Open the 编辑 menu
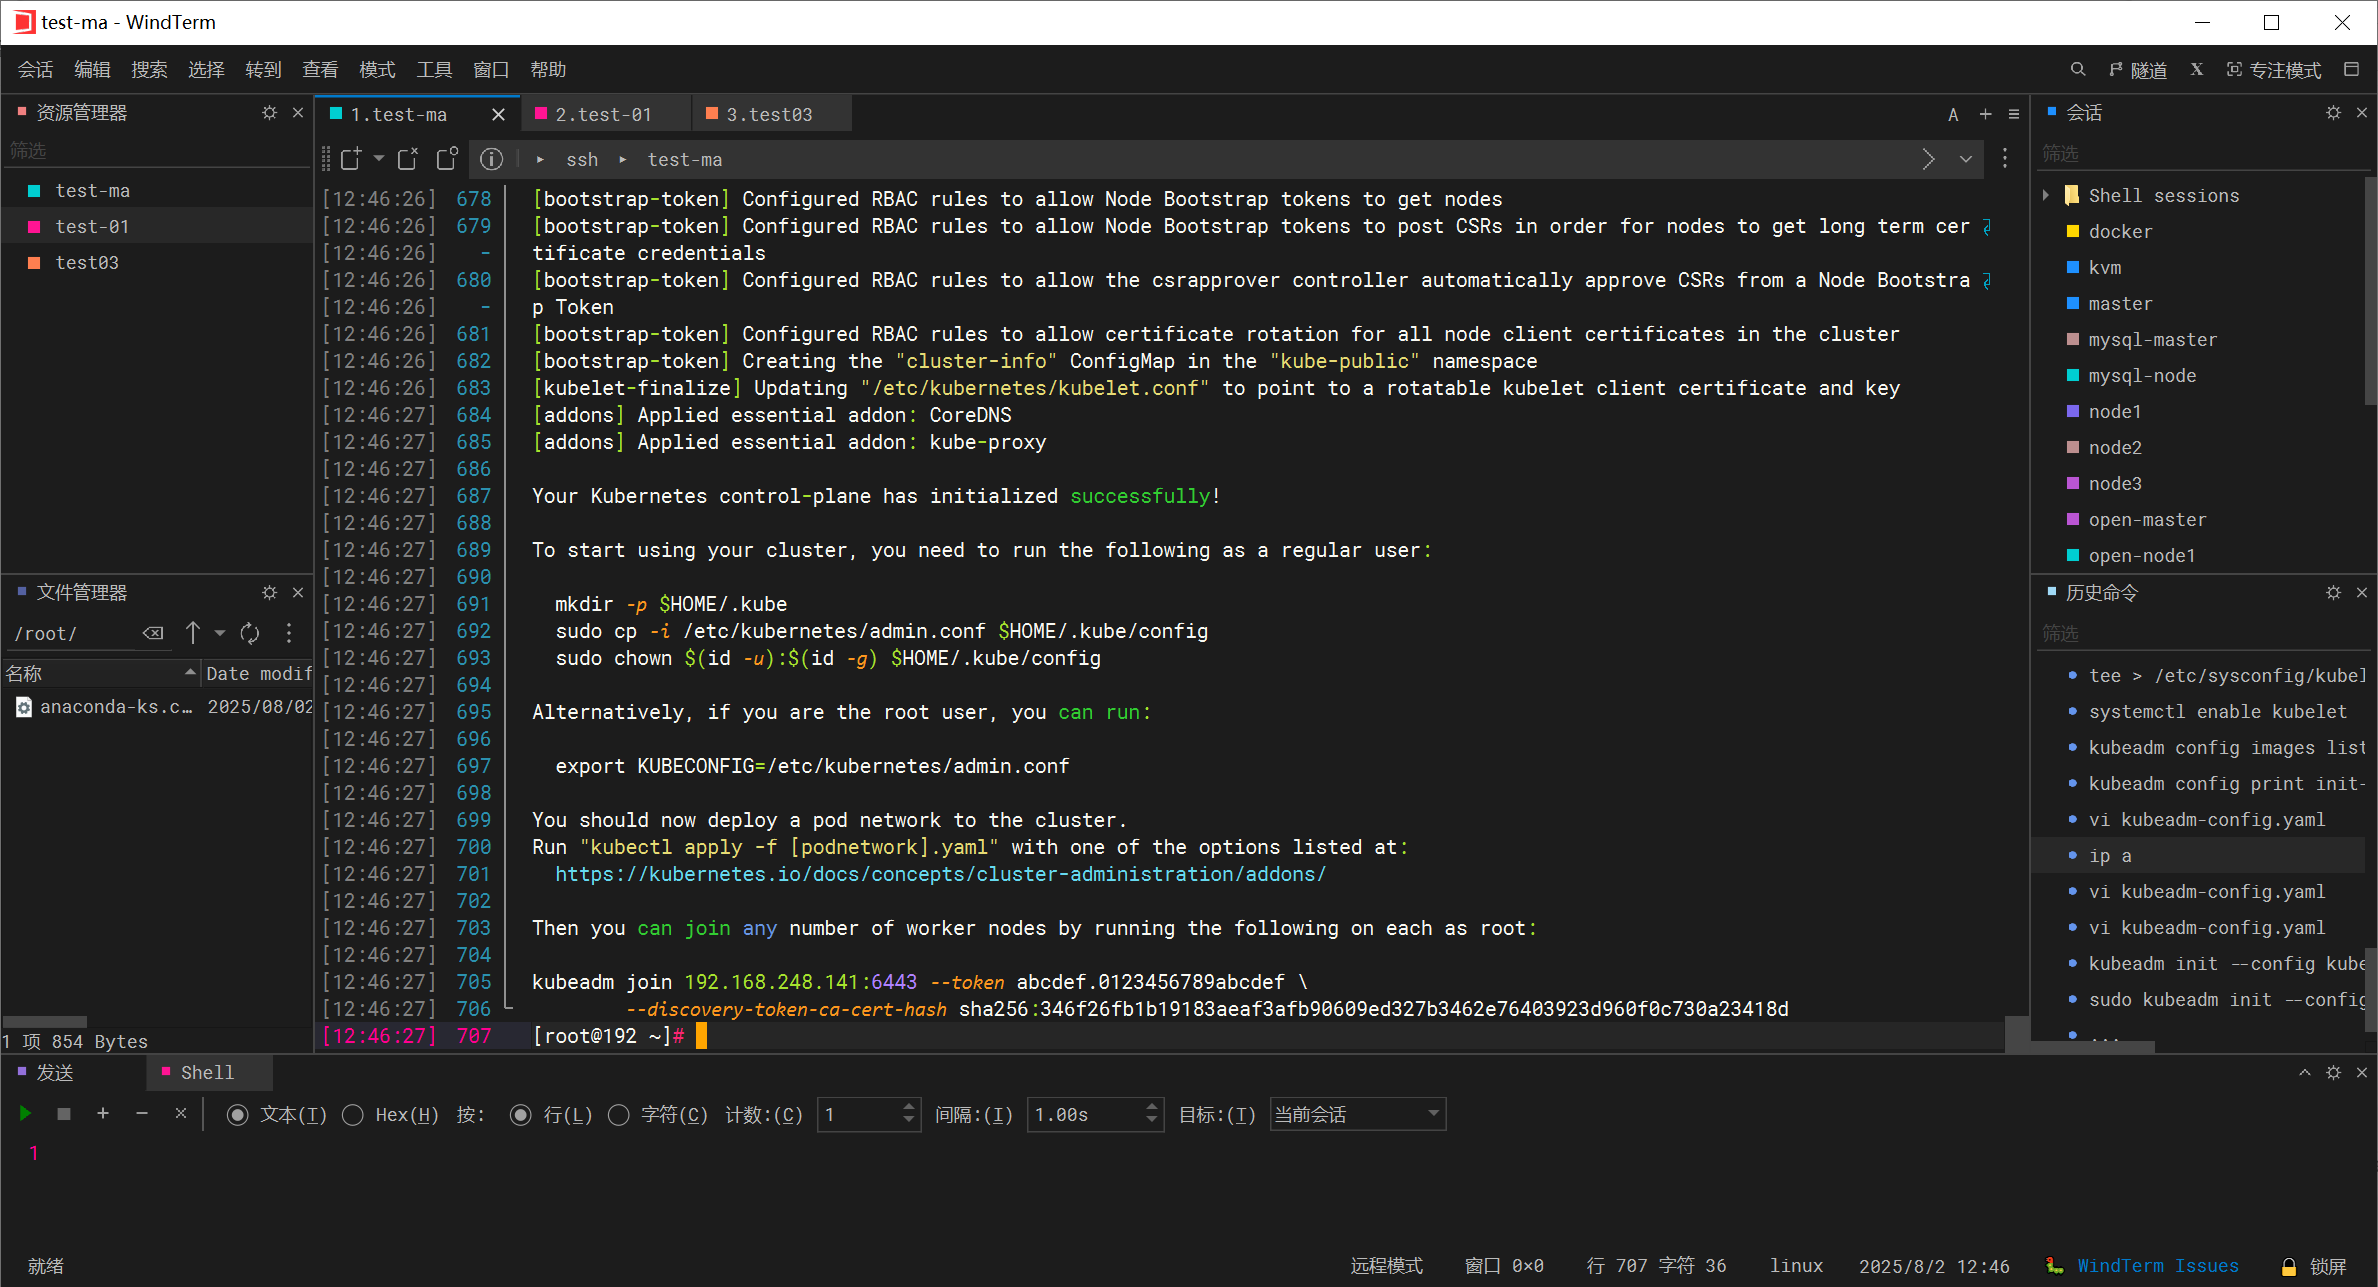The image size is (2378, 1287). [x=92, y=70]
